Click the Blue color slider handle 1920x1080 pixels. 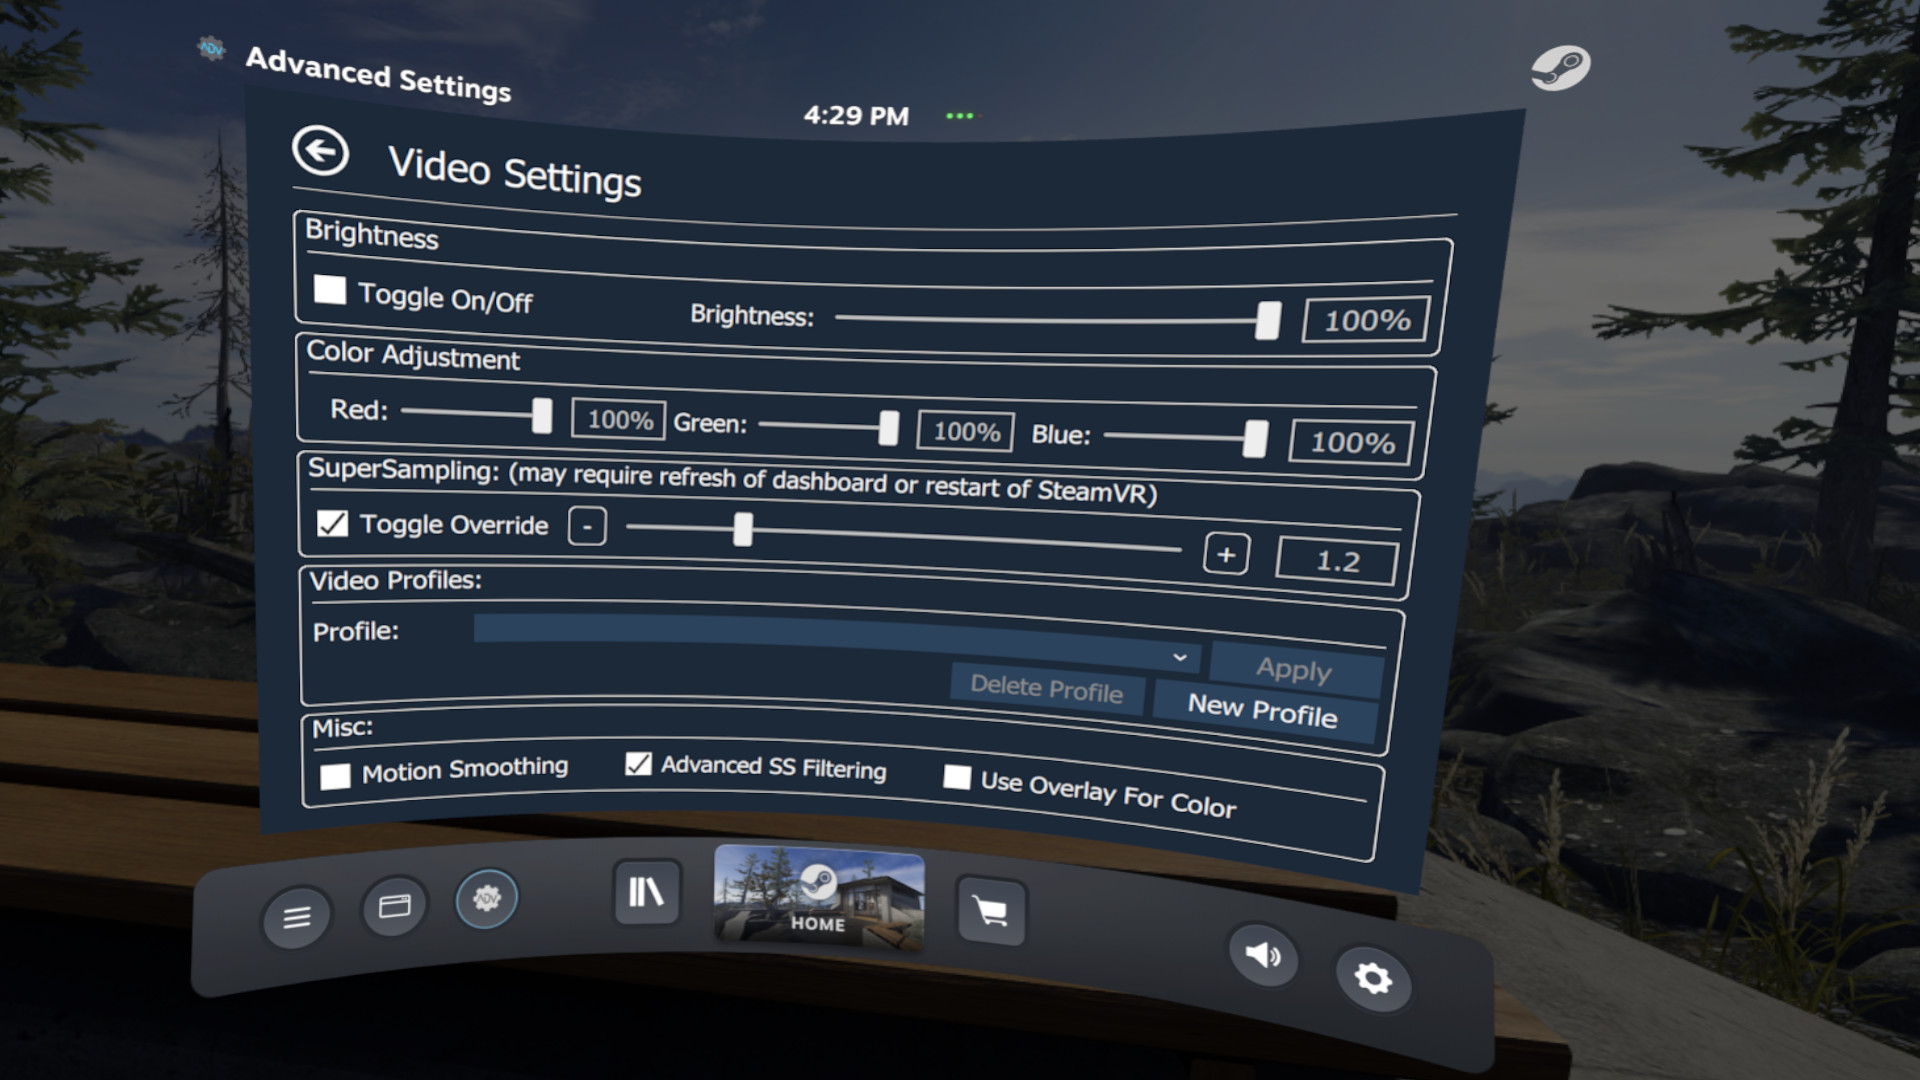point(1255,439)
